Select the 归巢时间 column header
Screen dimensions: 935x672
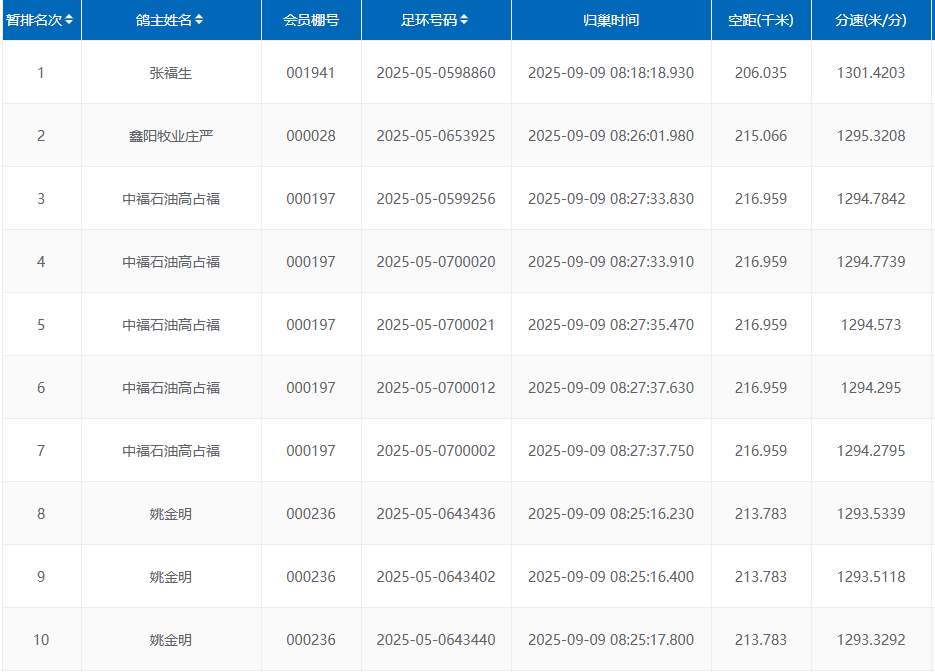[x=611, y=20]
